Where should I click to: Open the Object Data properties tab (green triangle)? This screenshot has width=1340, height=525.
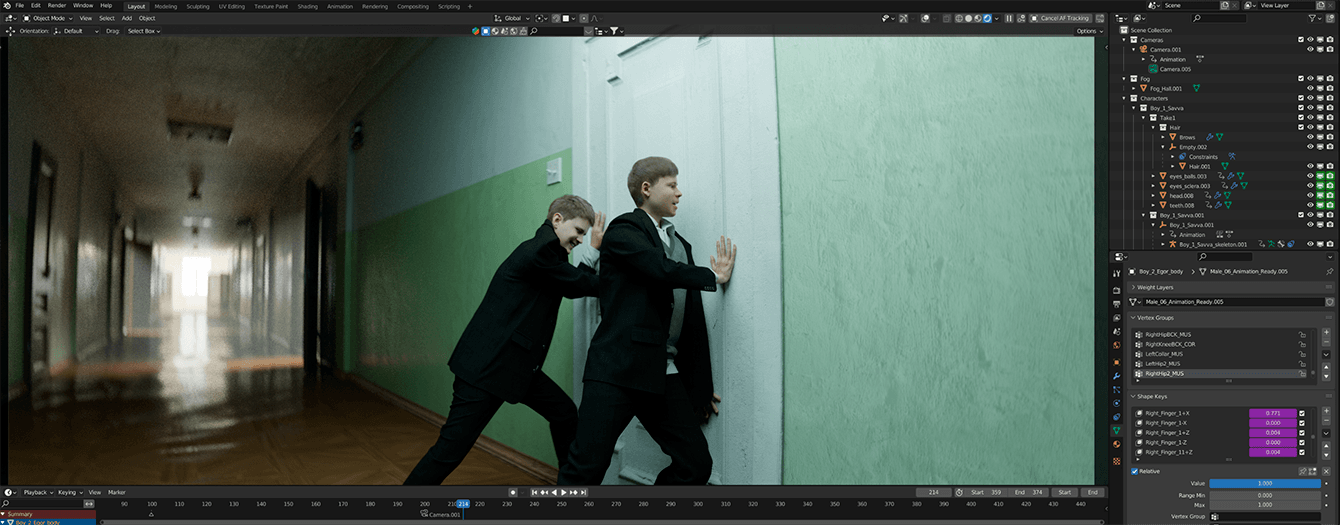coord(1117,430)
